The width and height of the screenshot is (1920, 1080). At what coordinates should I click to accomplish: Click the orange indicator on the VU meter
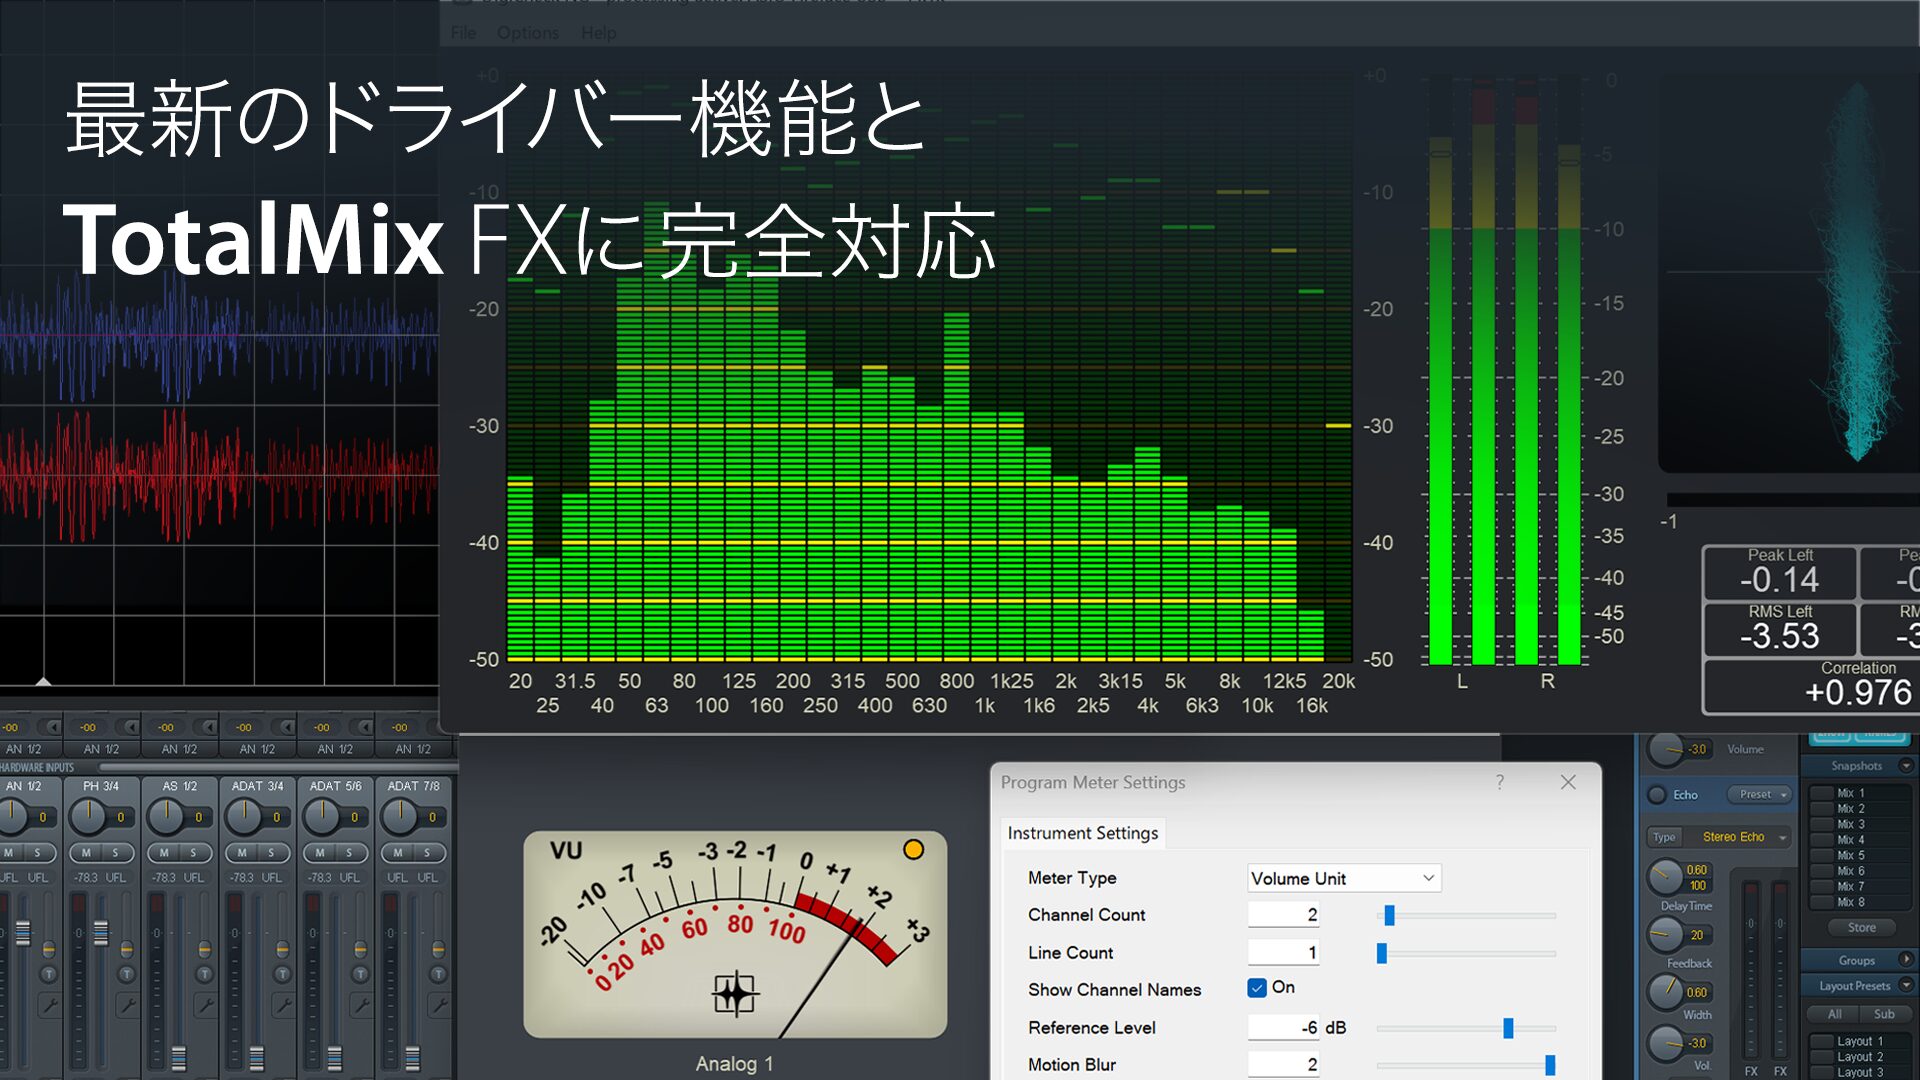point(913,849)
